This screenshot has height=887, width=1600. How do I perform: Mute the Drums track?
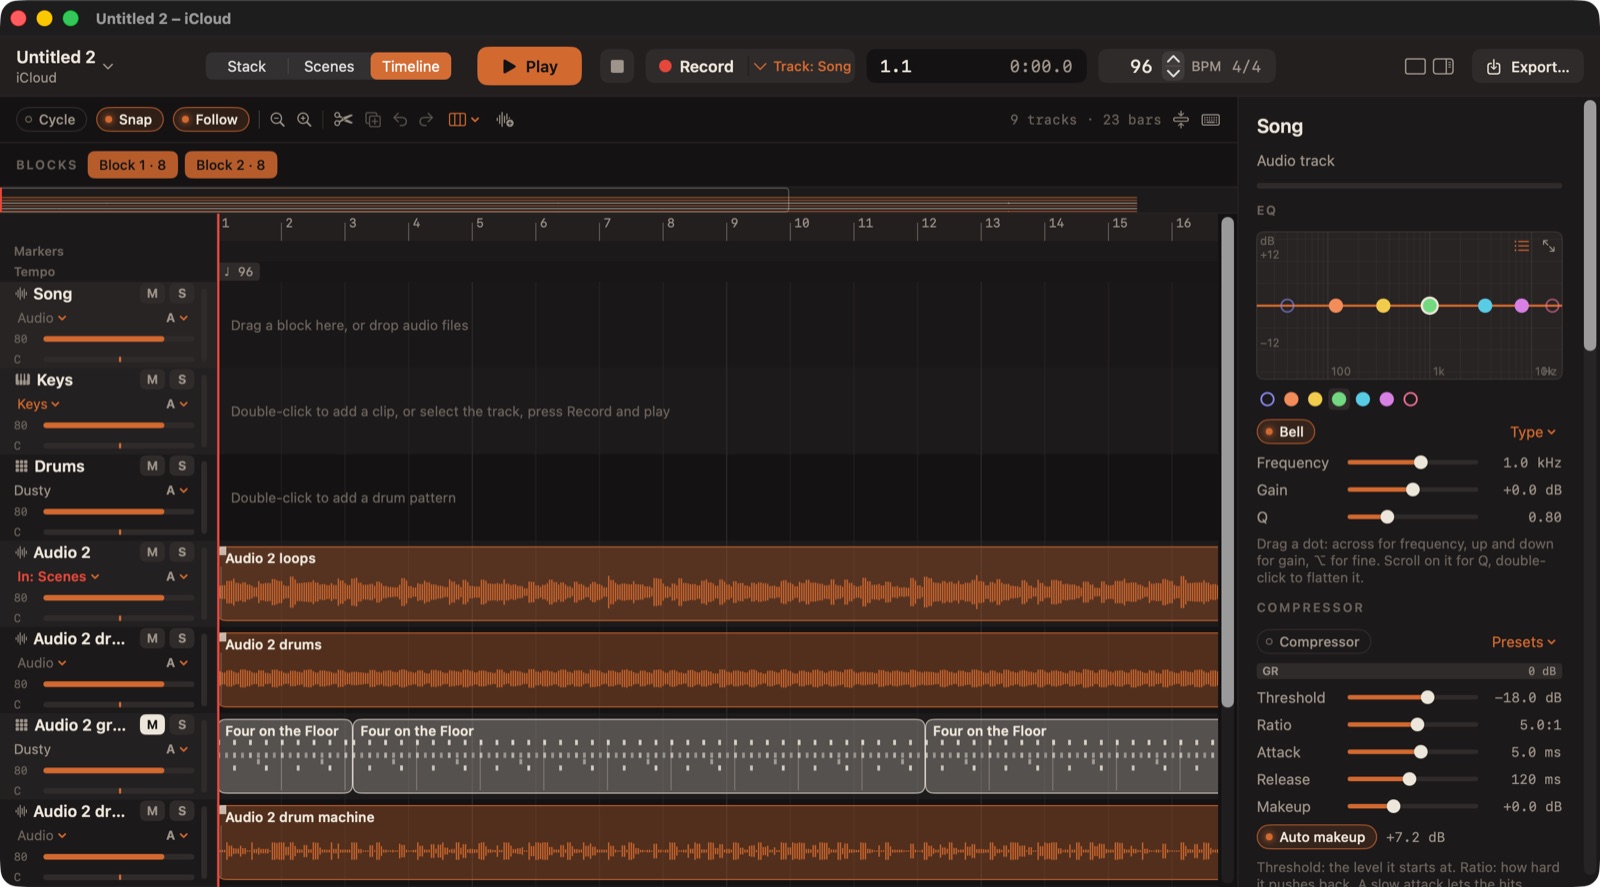[152, 466]
